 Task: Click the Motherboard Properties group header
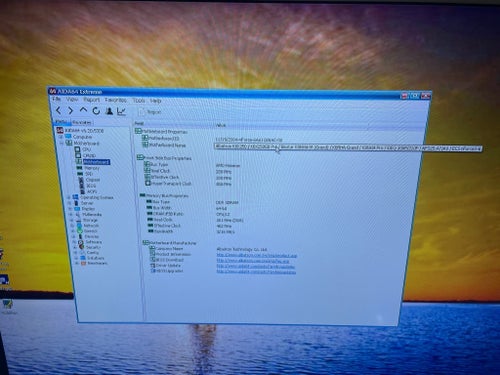(161, 132)
